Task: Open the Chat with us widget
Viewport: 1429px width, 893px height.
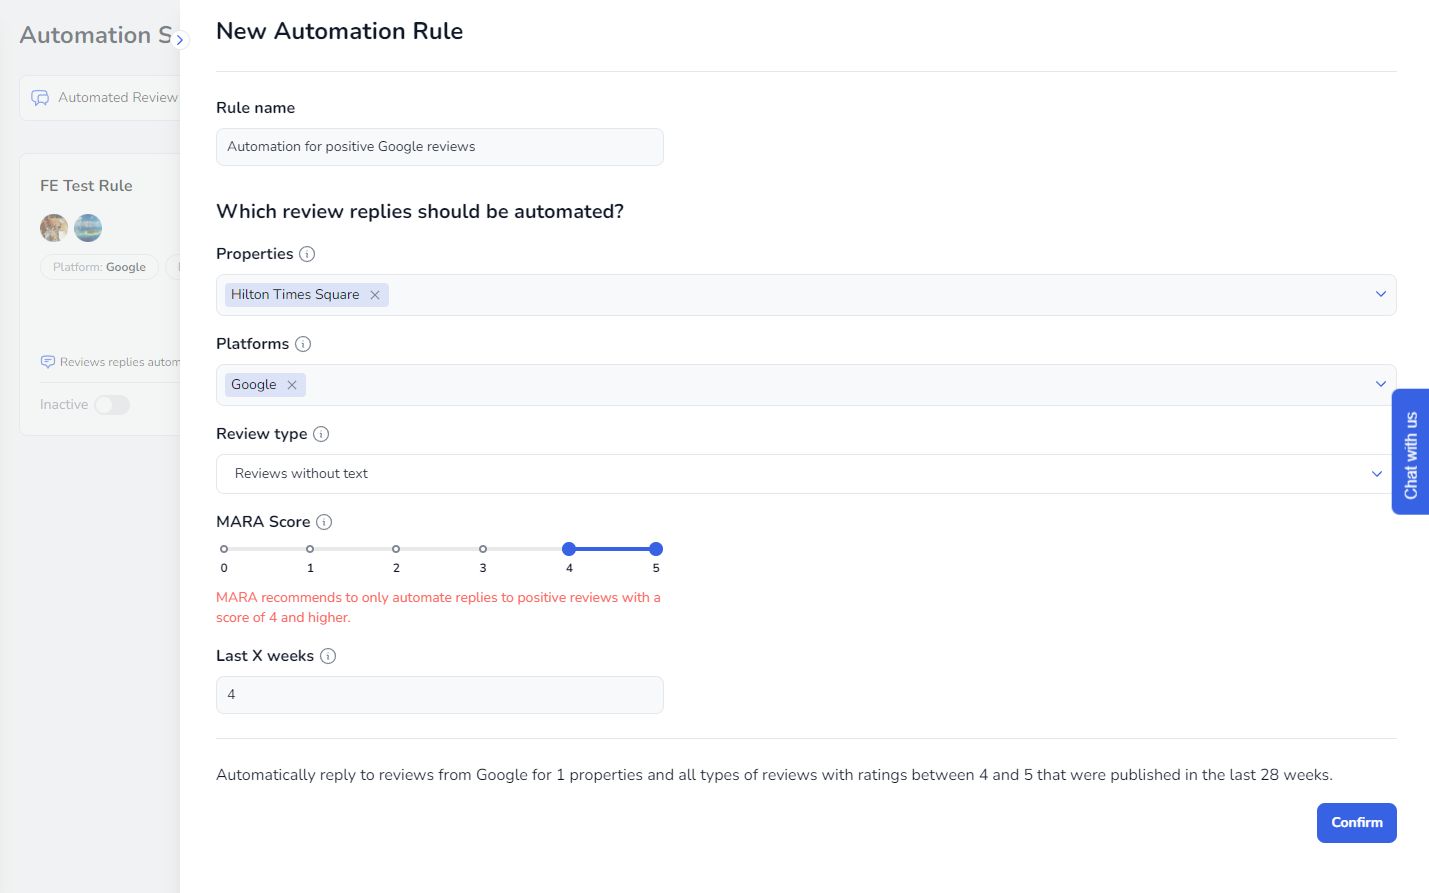Action: coord(1410,452)
